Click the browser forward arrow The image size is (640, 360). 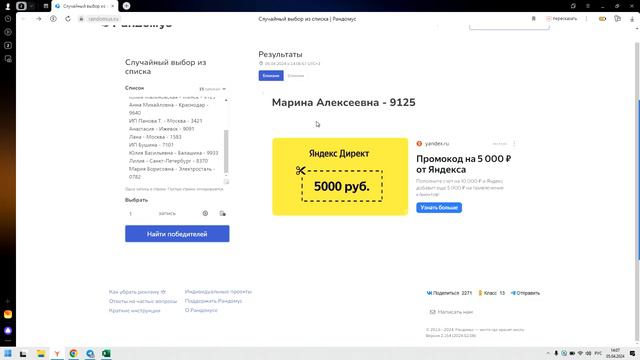point(38,19)
